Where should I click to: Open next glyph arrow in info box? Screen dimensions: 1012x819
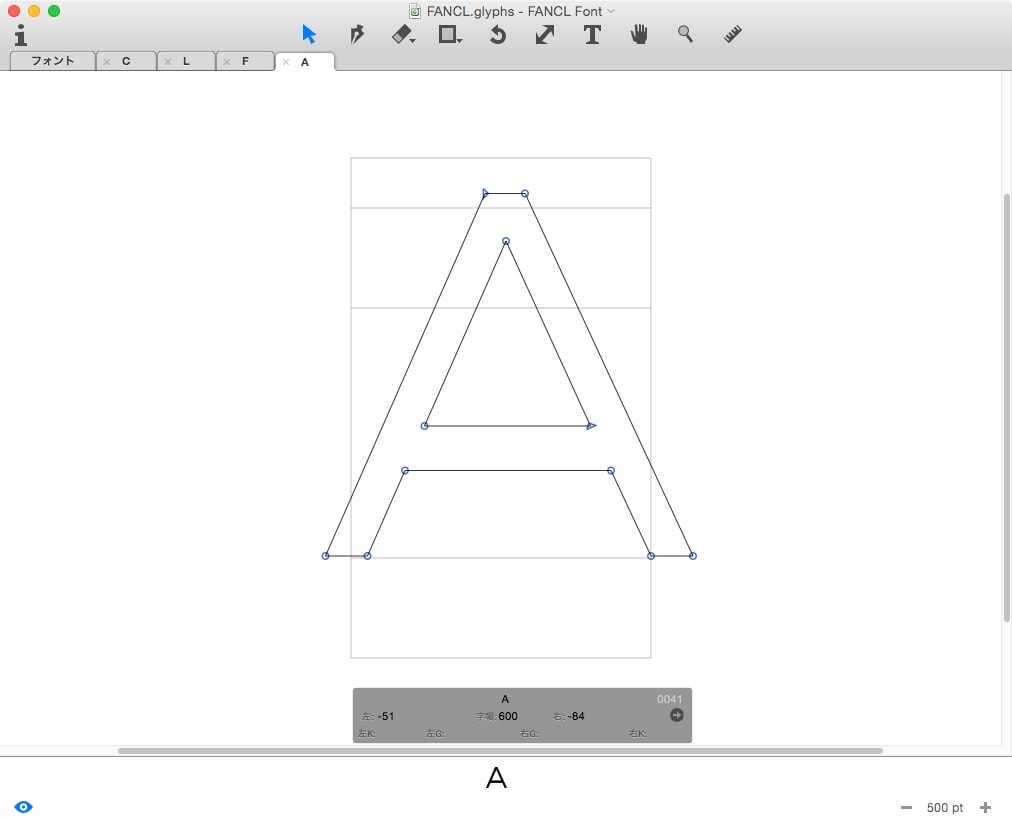[676, 715]
